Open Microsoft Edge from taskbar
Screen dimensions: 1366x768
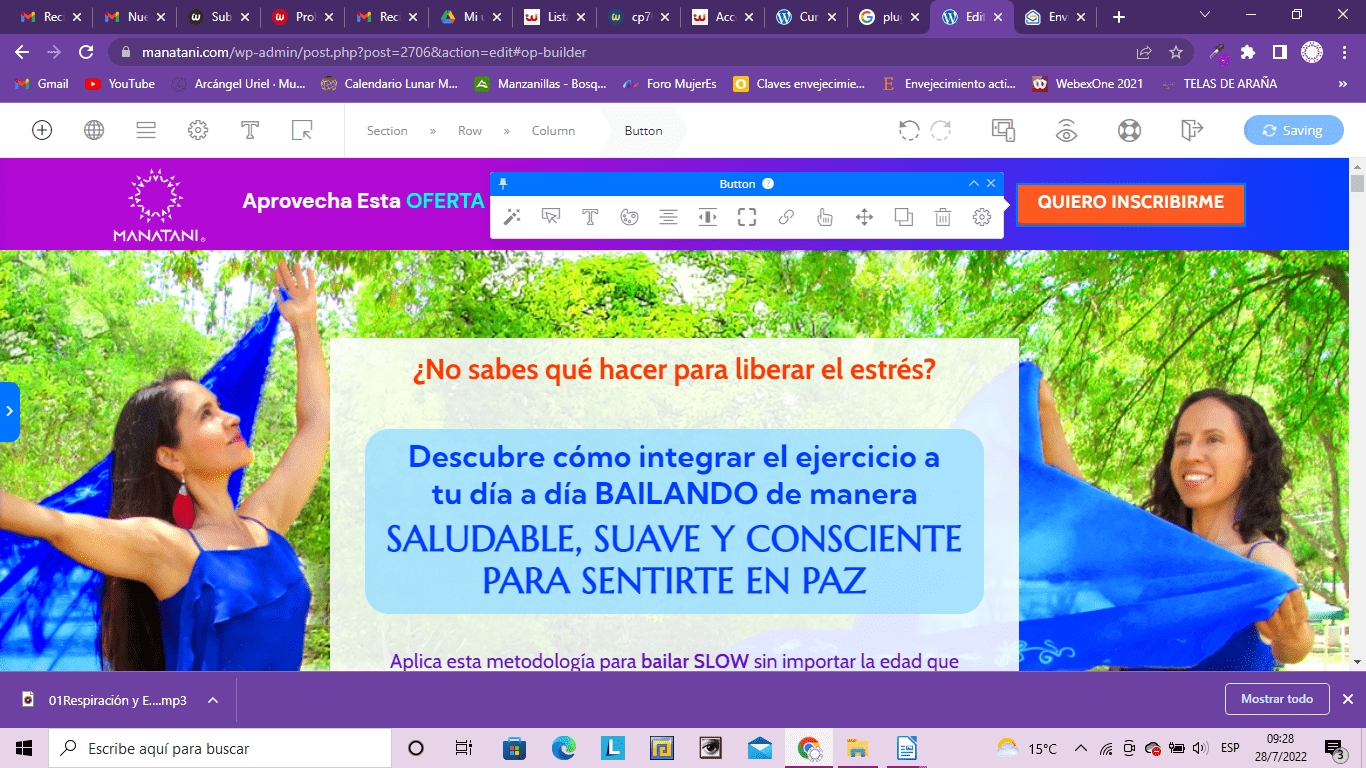coord(564,748)
